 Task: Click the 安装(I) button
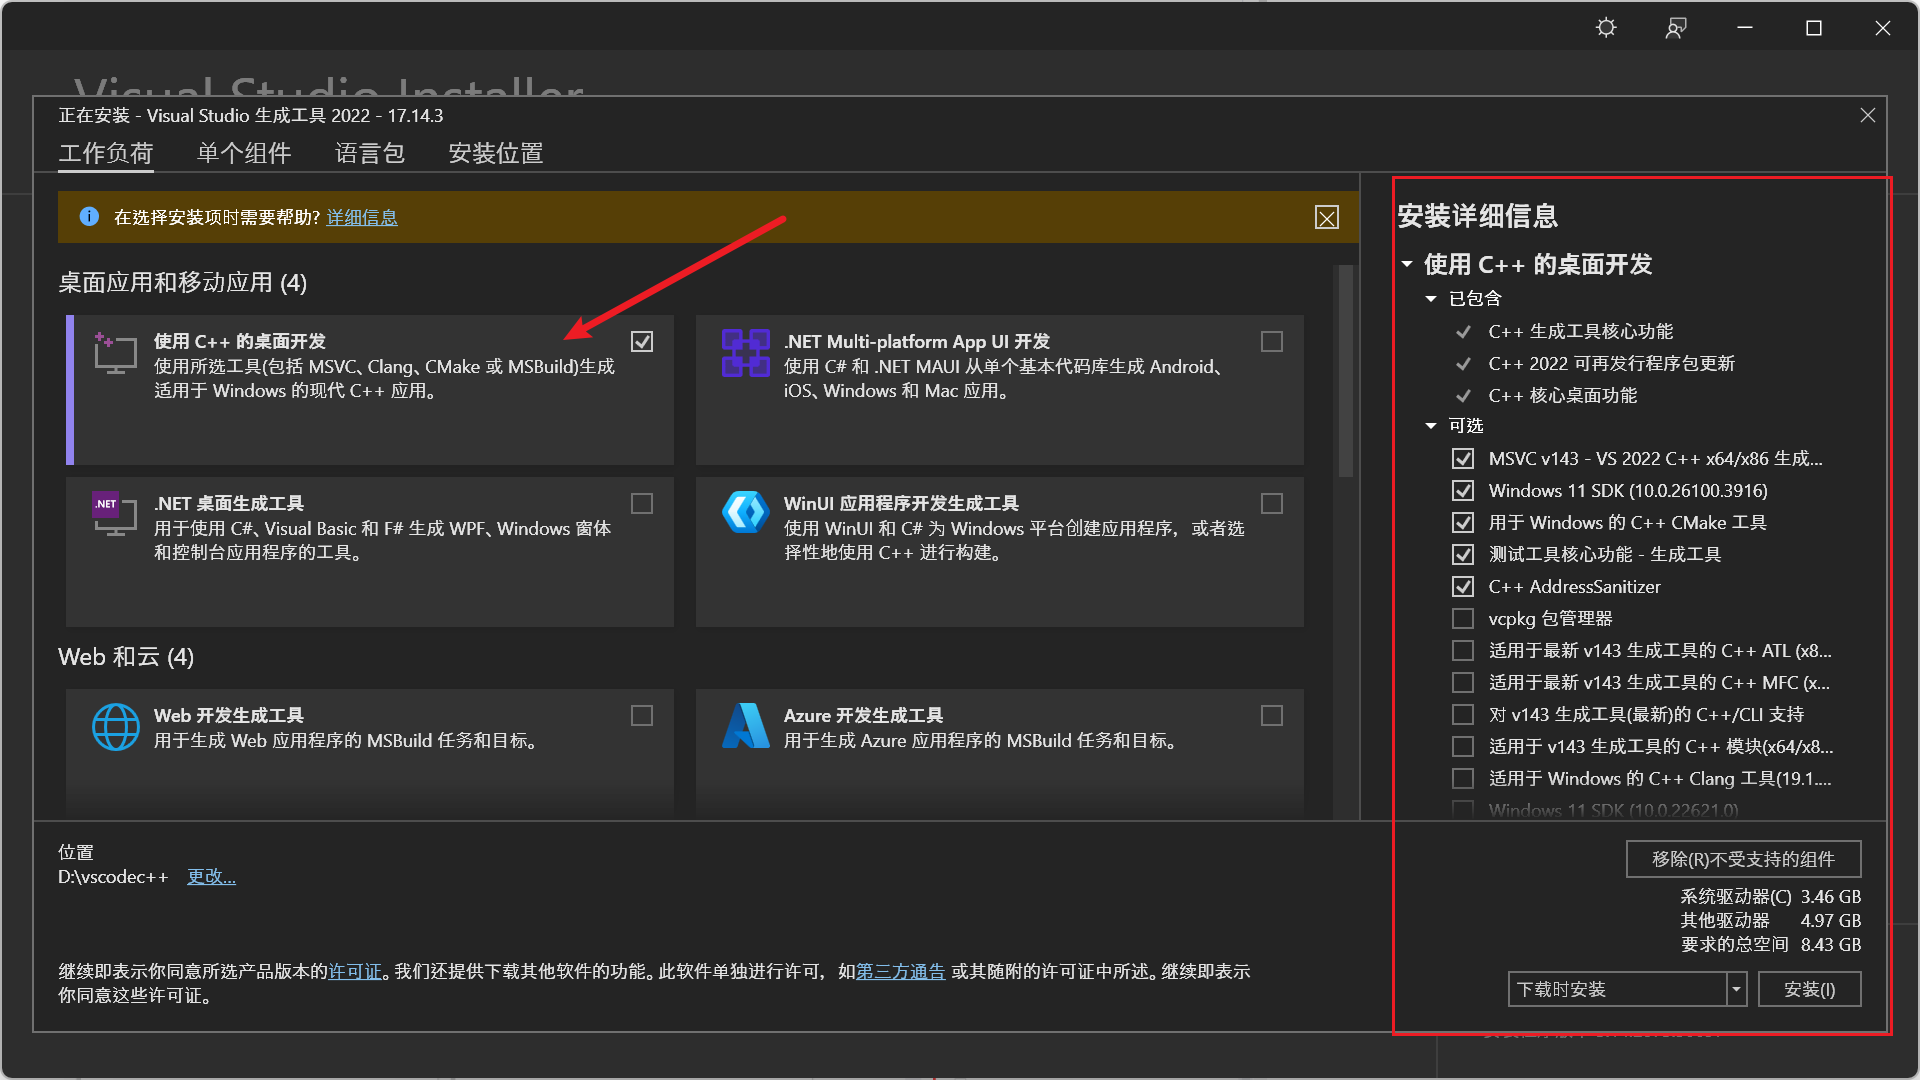pos(1809,989)
